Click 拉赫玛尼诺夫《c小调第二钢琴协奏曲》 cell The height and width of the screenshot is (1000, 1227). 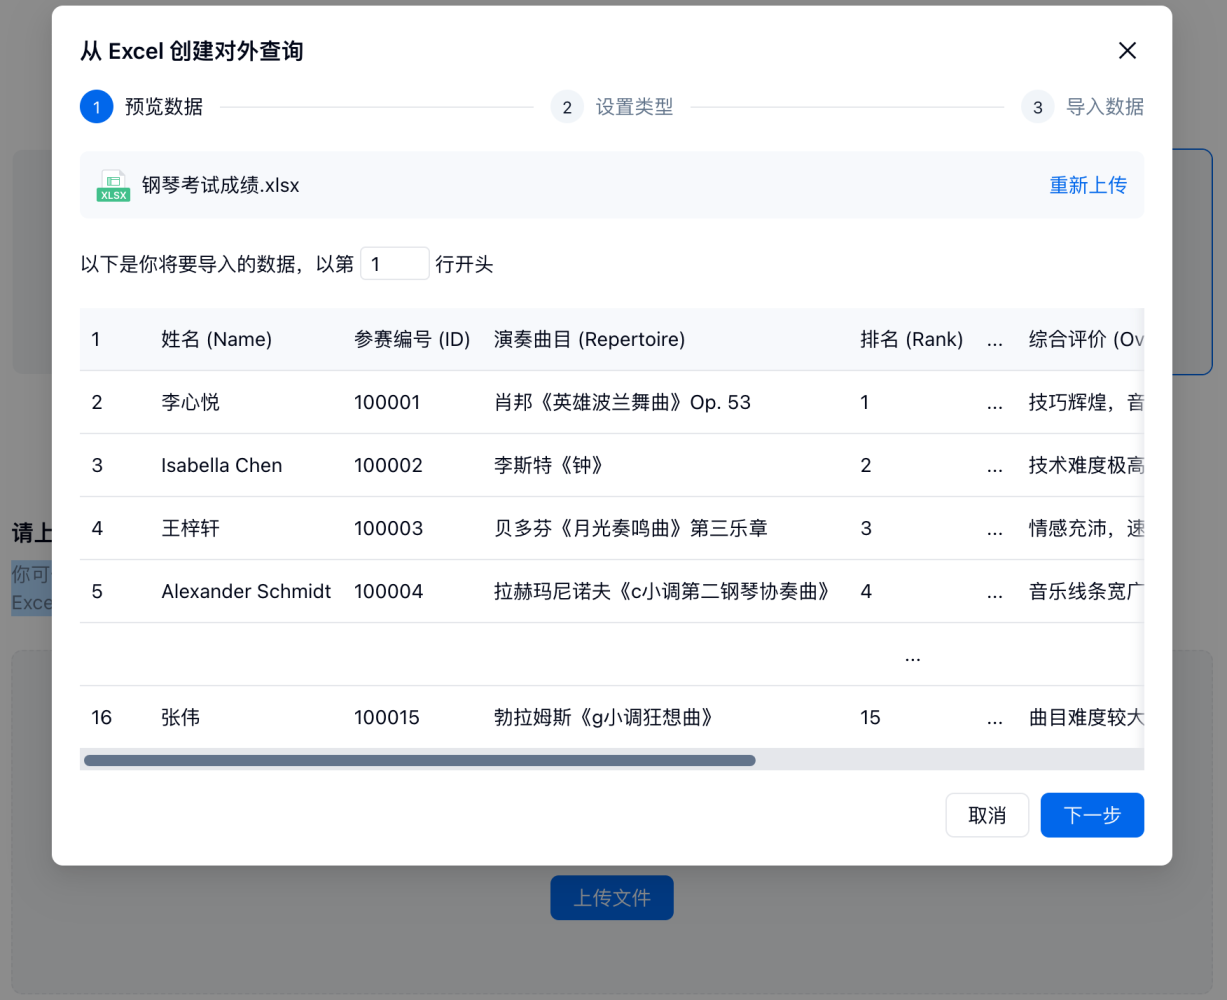[662, 591]
